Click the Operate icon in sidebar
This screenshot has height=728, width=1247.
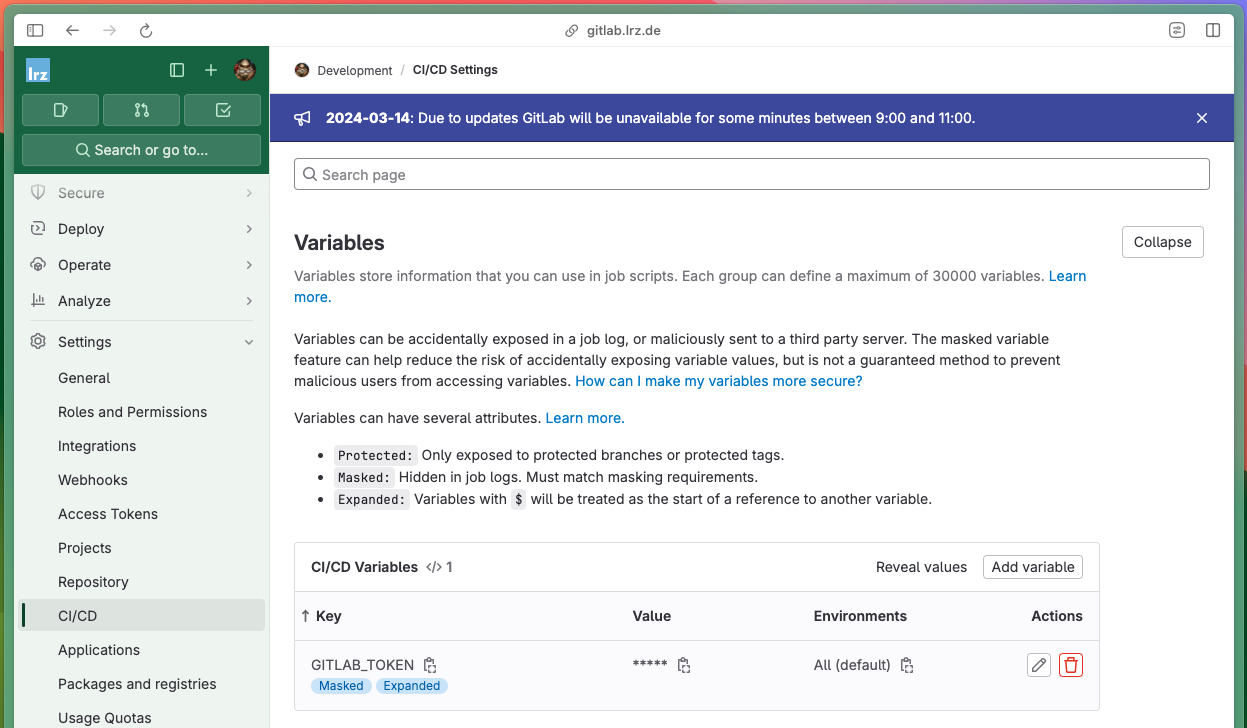[38, 265]
